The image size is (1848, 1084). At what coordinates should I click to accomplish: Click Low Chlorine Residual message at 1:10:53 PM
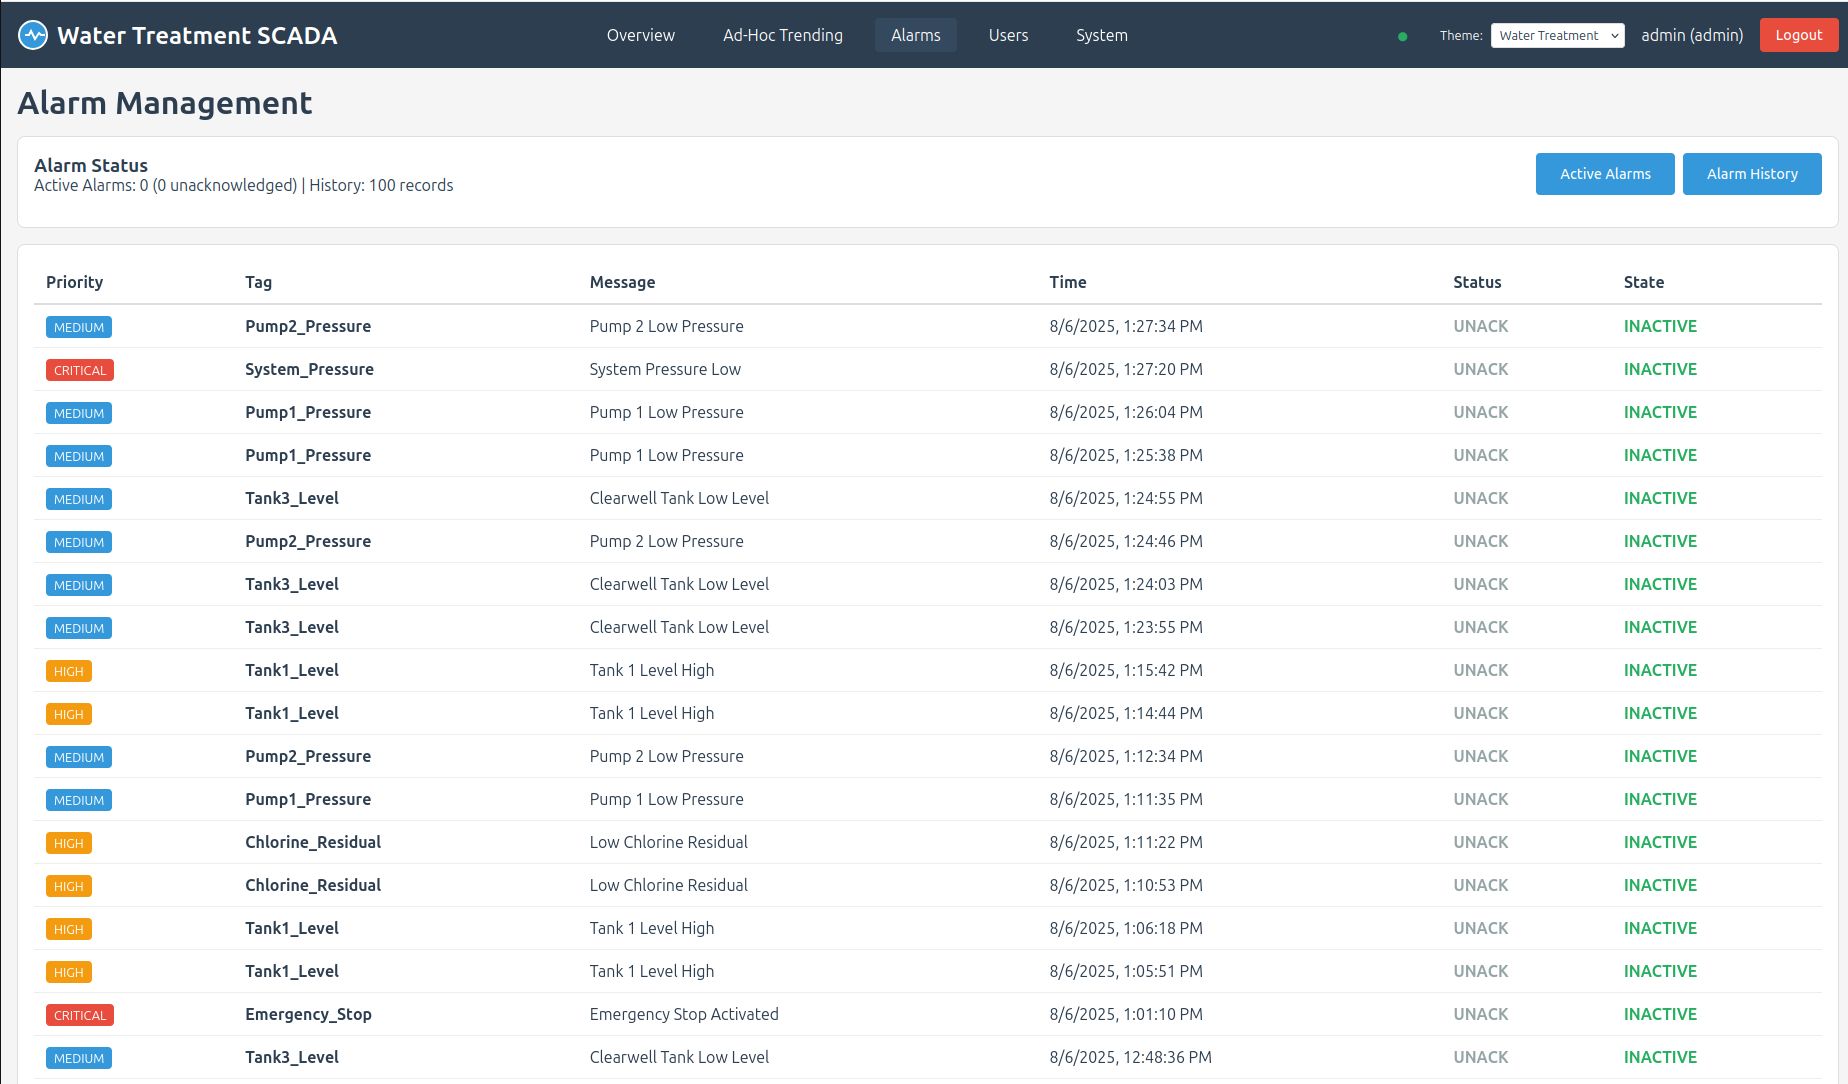click(669, 885)
